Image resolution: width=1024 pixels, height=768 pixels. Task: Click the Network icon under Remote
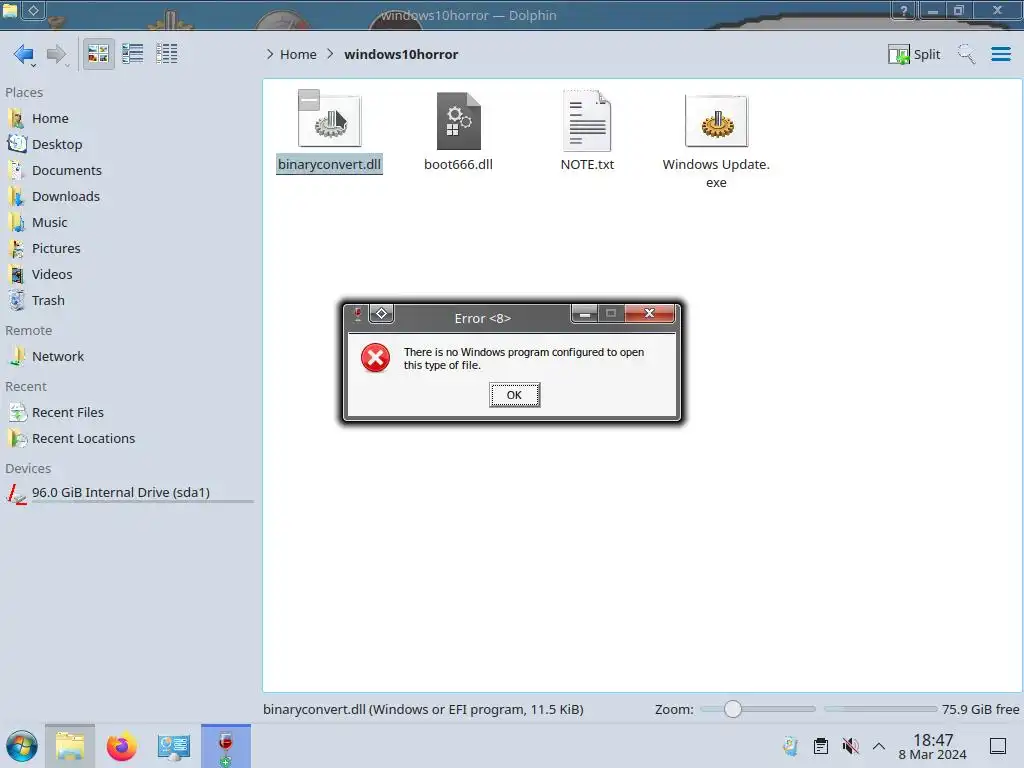(x=17, y=357)
